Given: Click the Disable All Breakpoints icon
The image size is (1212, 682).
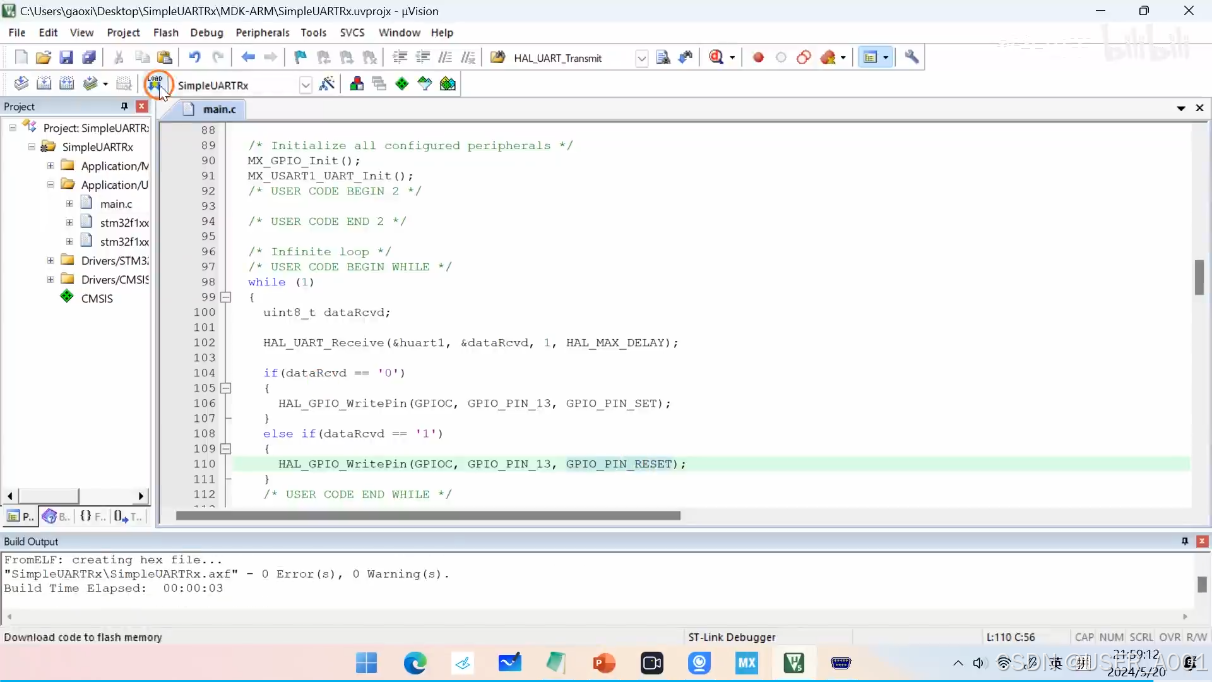Looking at the screenshot, I should (x=804, y=58).
